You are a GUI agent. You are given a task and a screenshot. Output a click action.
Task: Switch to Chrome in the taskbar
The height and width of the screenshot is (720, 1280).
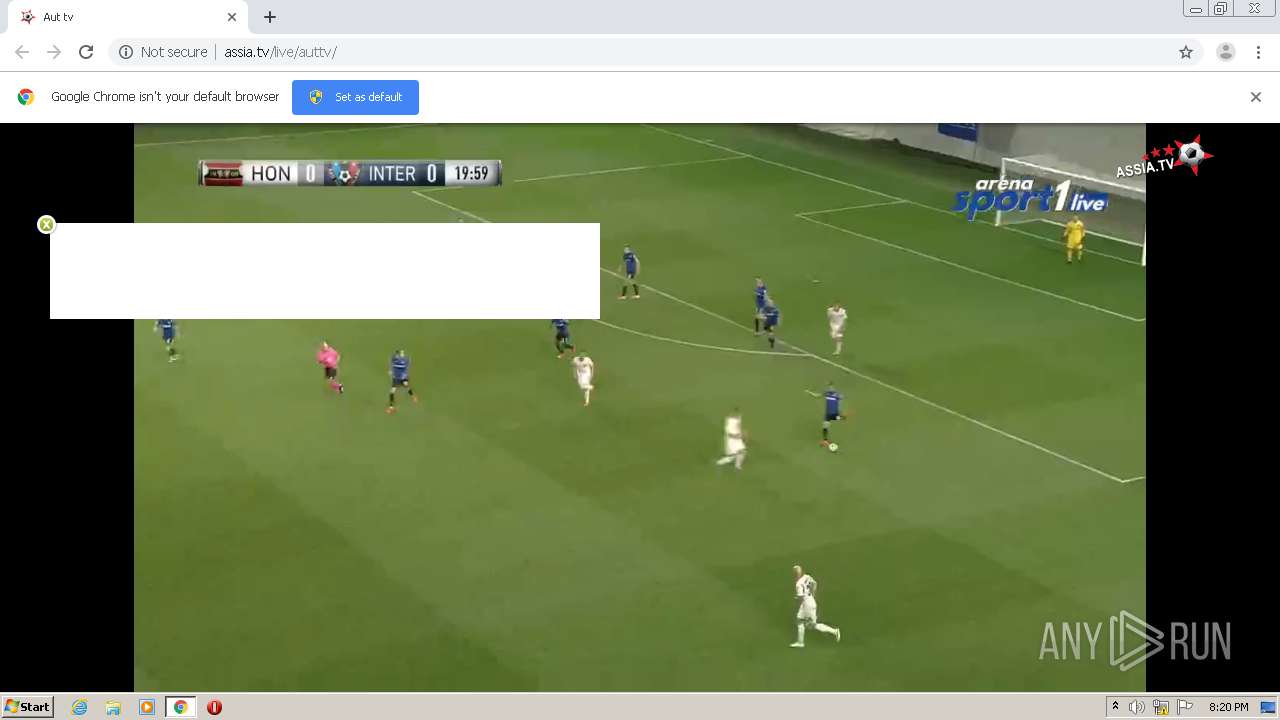pos(180,707)
